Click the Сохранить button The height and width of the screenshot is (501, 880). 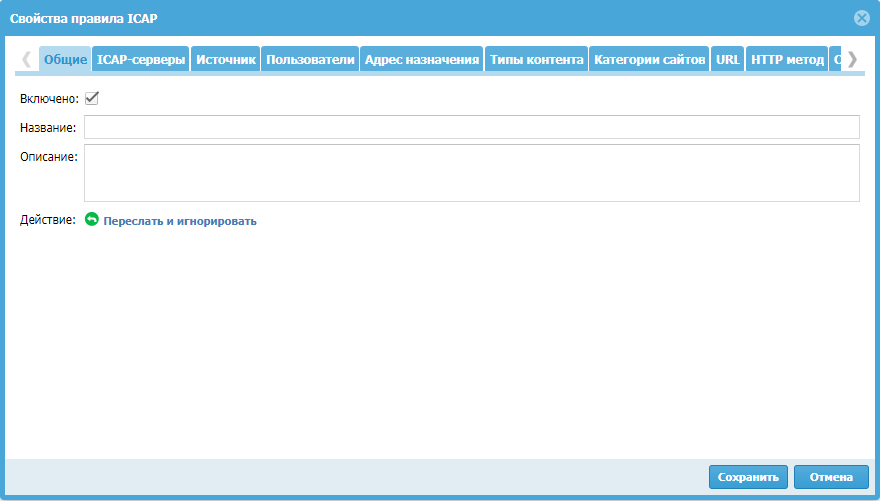tap(748, 477)
